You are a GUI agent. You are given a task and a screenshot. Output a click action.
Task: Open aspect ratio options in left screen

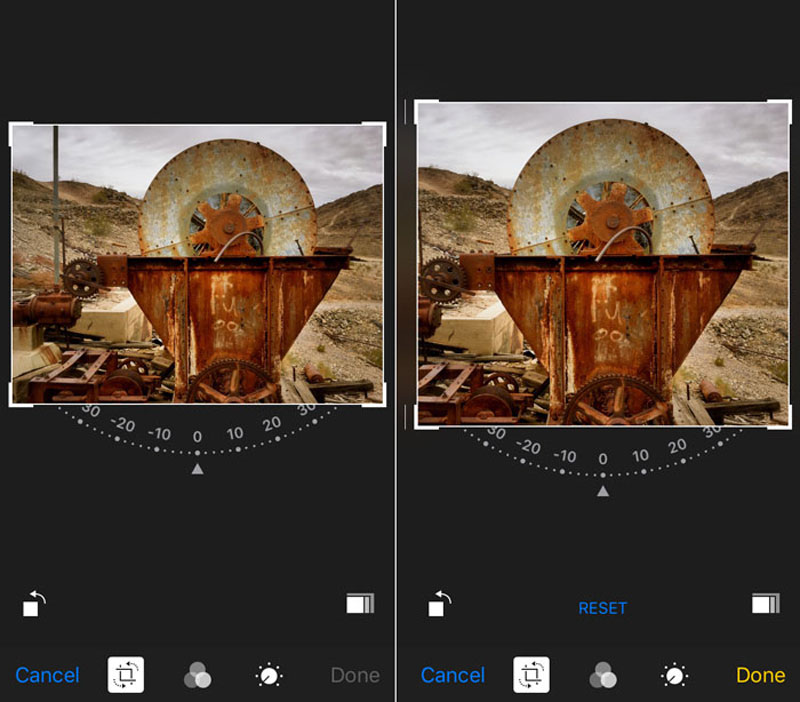point(360,604)
